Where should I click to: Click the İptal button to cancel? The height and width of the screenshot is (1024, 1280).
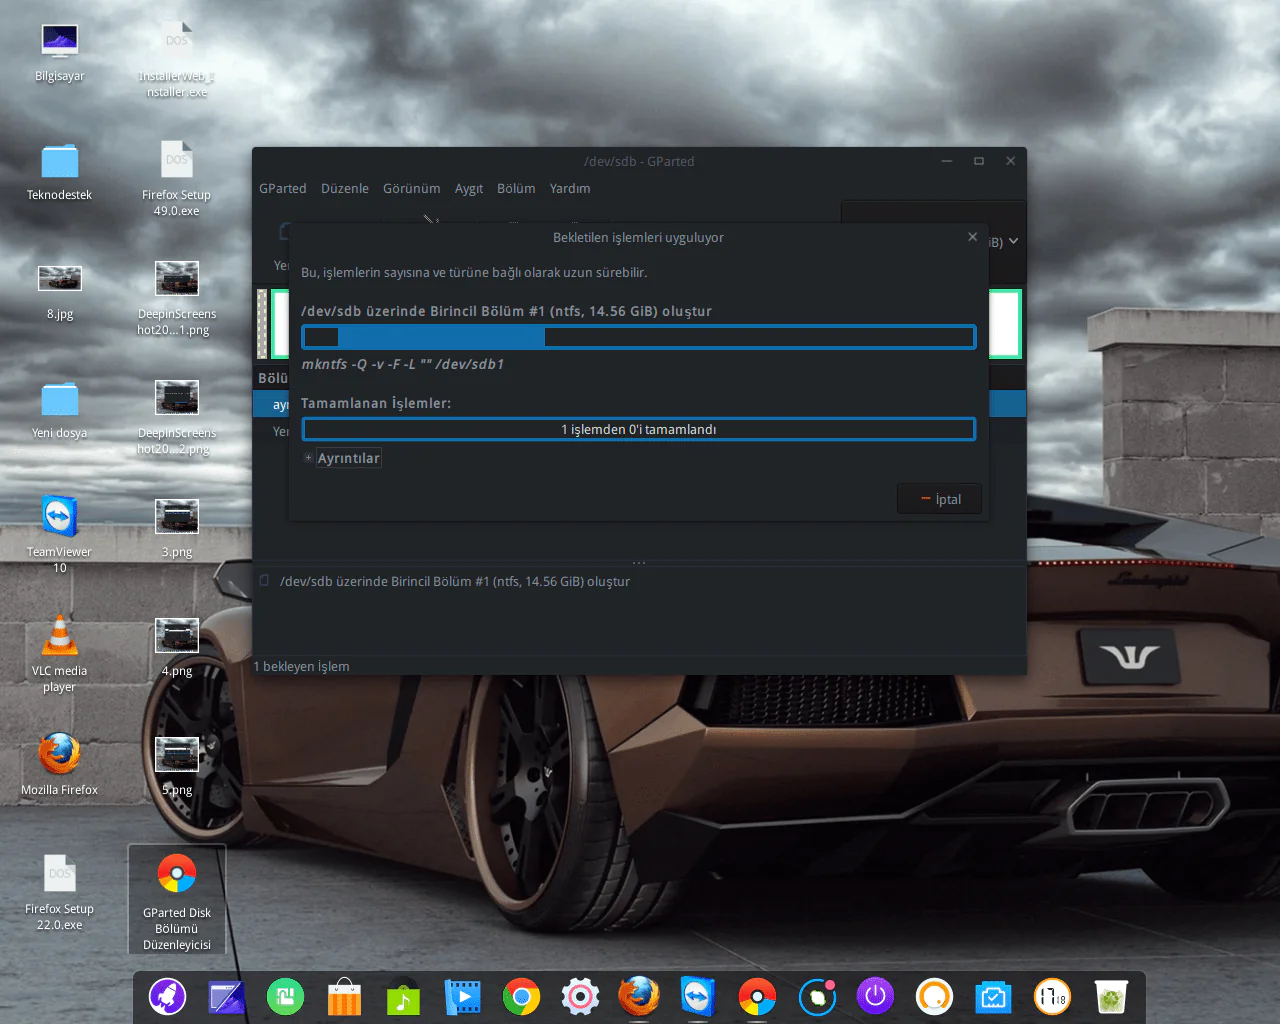940,499
